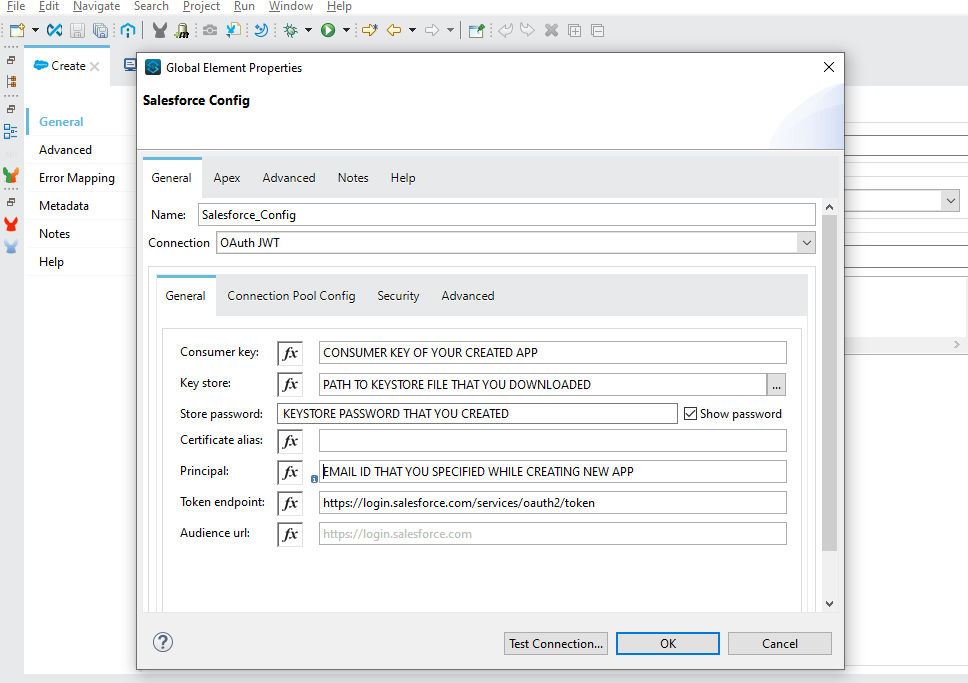This screenshot has height=683, width=968.
Task: Open the dialog's top-level Notes tab
Action: [353, 178]
